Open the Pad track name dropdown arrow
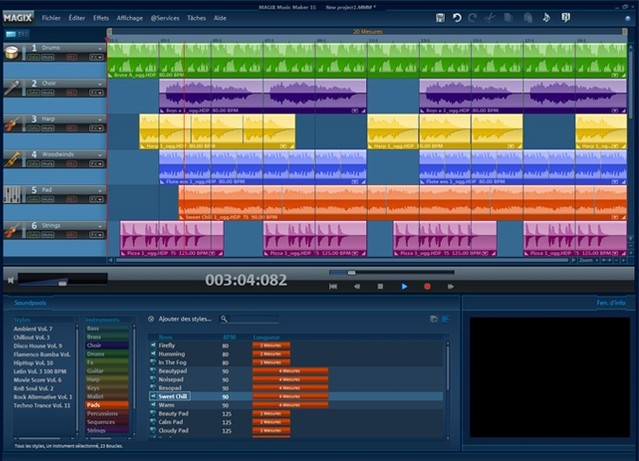639x461 pixels. (100, 191)
